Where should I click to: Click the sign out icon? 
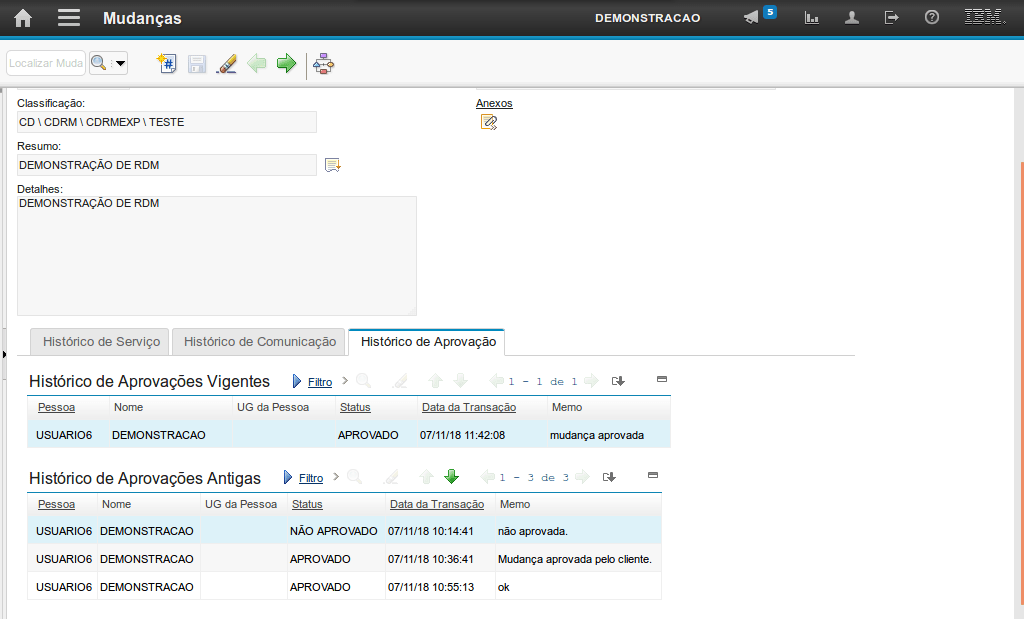pos(891,18)
